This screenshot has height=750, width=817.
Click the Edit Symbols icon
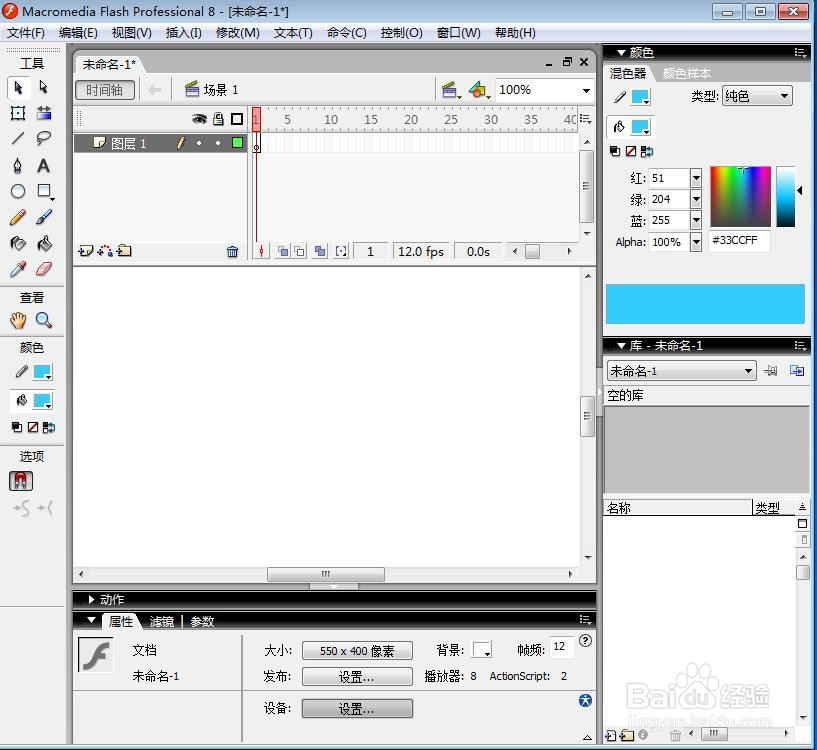pos(479,90)
